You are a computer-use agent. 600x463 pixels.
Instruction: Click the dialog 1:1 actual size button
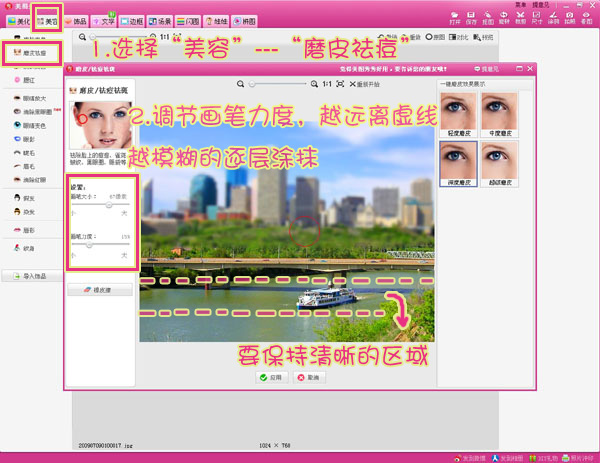point(327,84)
